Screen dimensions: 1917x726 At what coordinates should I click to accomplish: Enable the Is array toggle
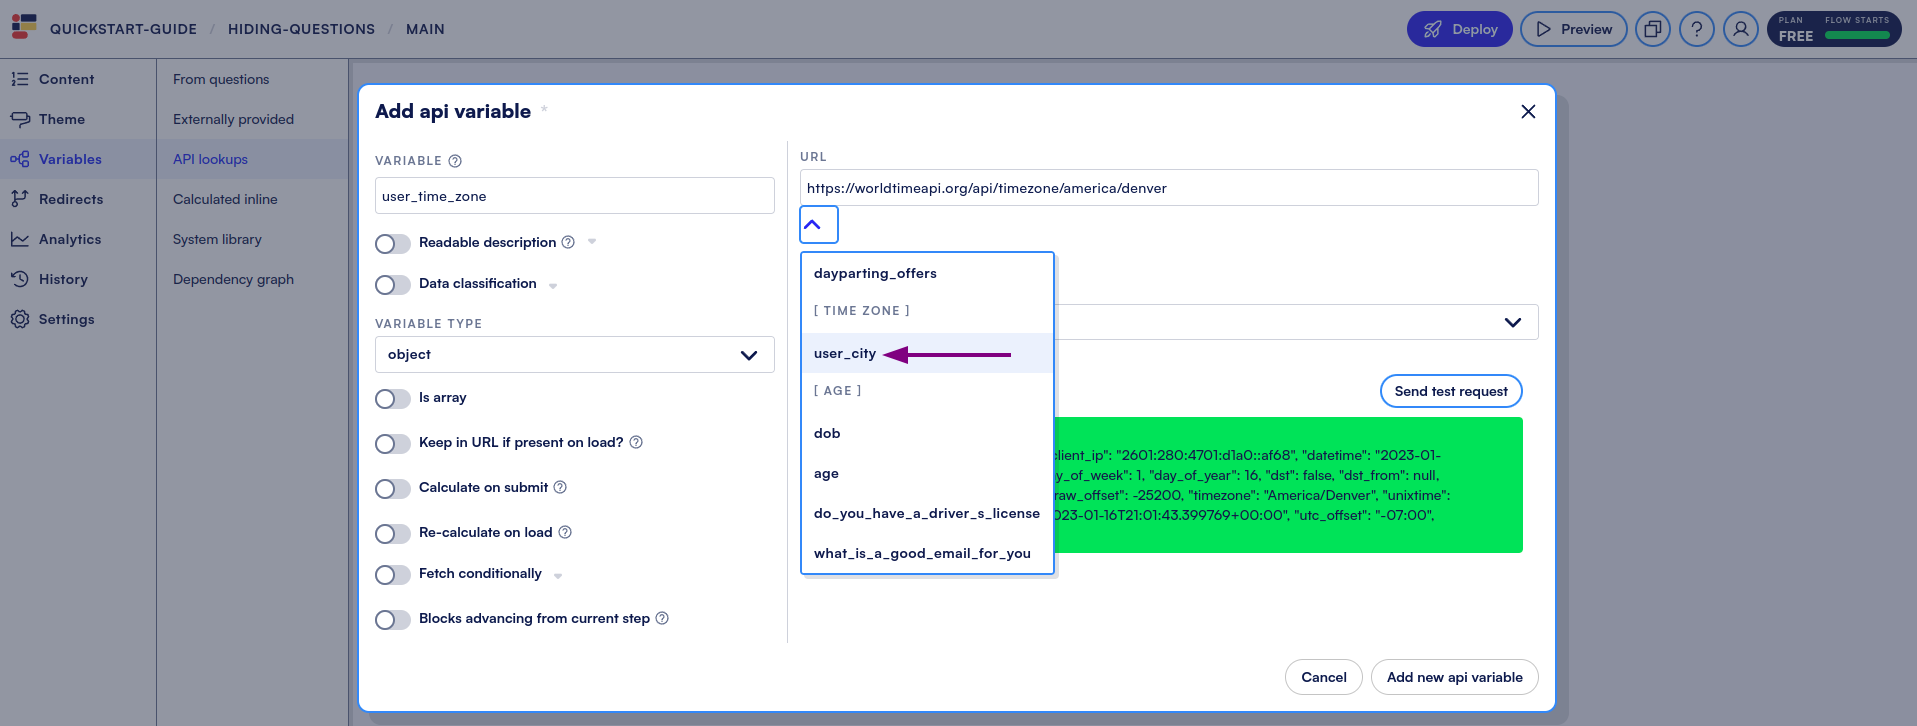[x=392, y=399]
